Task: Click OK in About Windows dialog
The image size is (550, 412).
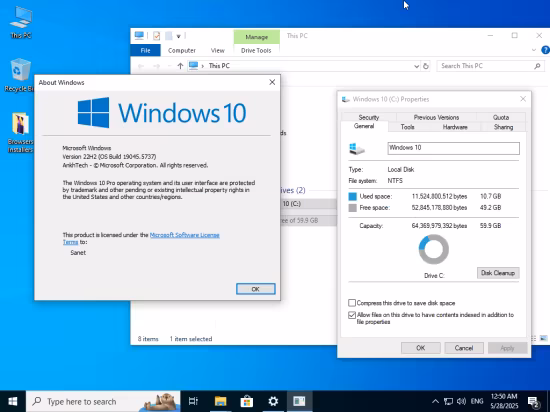Action: pyautogui.click(x=255, y=289)
